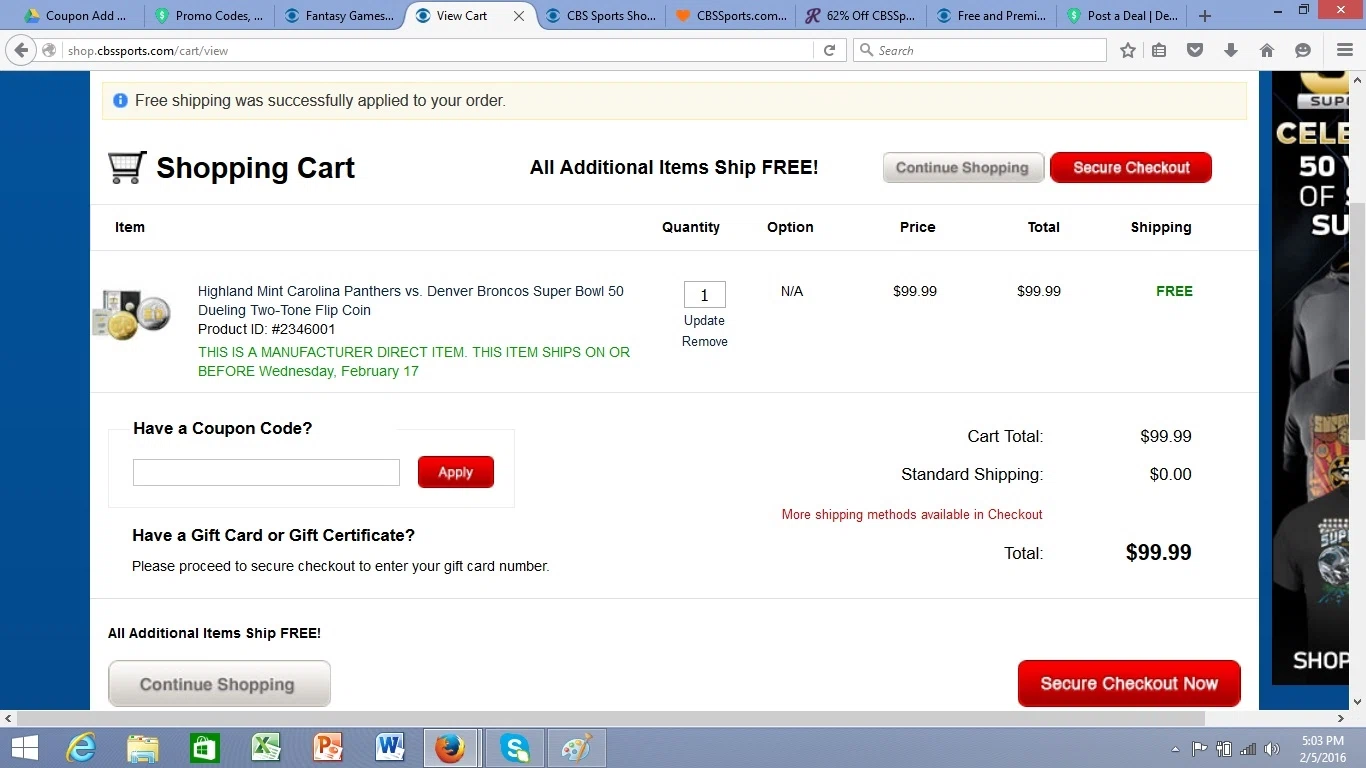The height and width of the screenshot is (768, 1366).
Task: Open a new tab with plus icon
Action: (x=1205, y=16)
